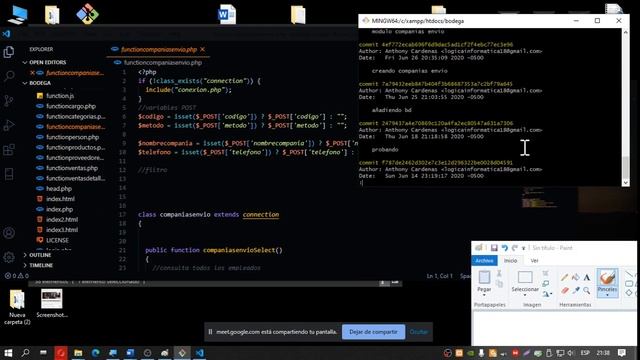The width and height of the screenshot is (640, 360).
Task: Select the Pencil tool in Paint
Action: click(564, 278)
